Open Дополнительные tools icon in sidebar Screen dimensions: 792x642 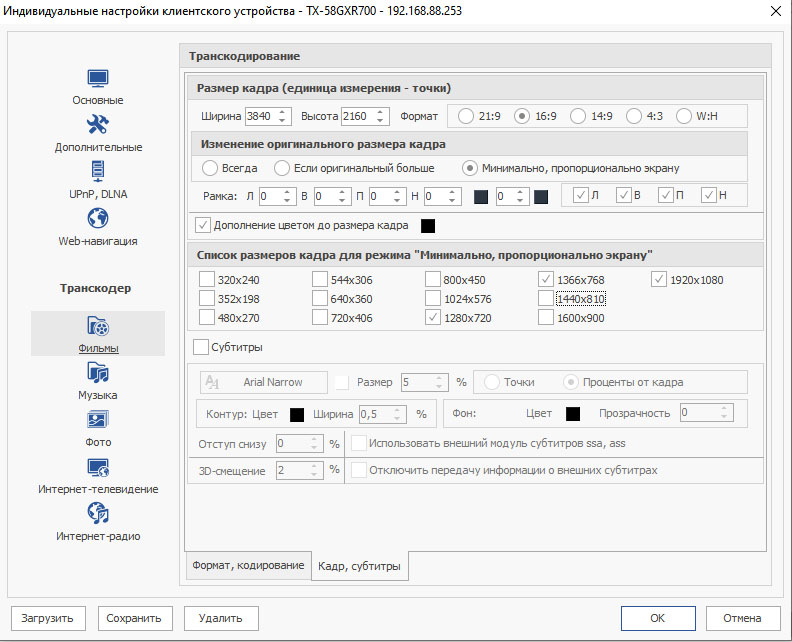click(x=98, y=125)
